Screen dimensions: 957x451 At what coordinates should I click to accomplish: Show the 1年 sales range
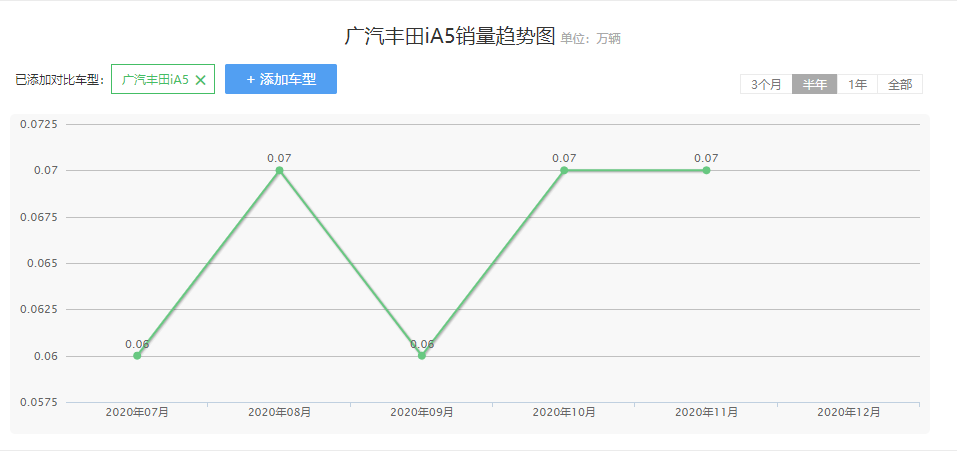click(857, 85)
